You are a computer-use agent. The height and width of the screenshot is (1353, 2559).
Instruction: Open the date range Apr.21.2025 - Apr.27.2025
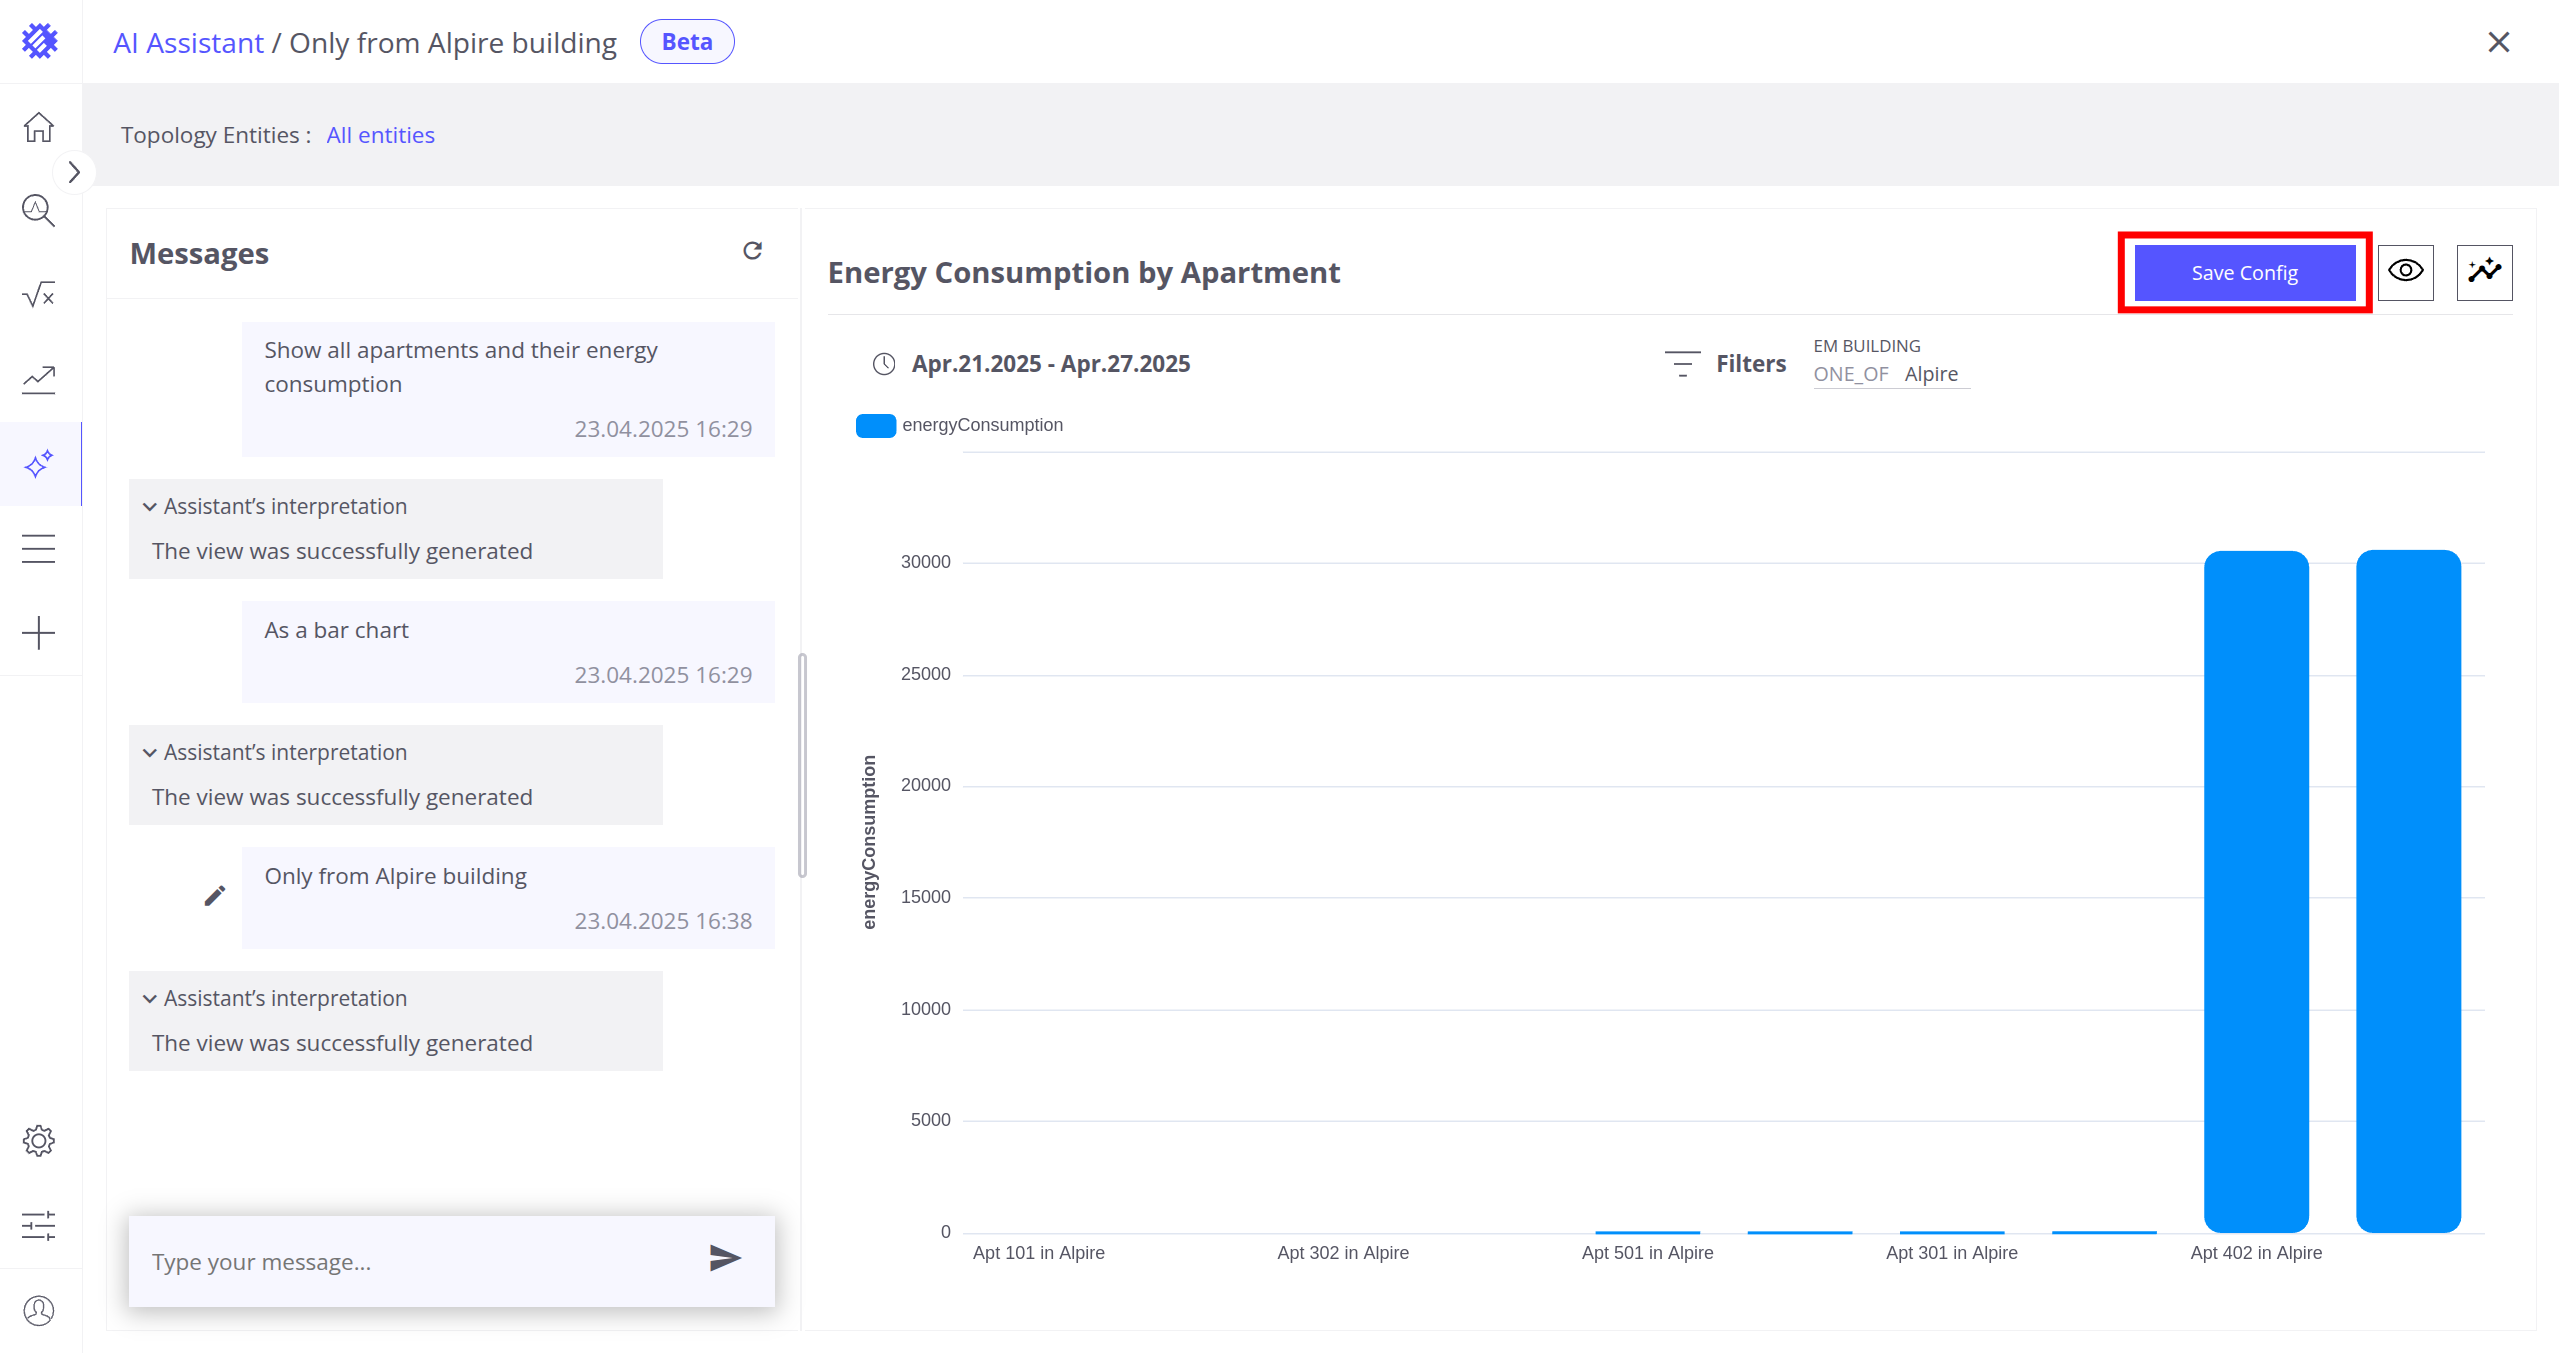tap(1050, 364)
